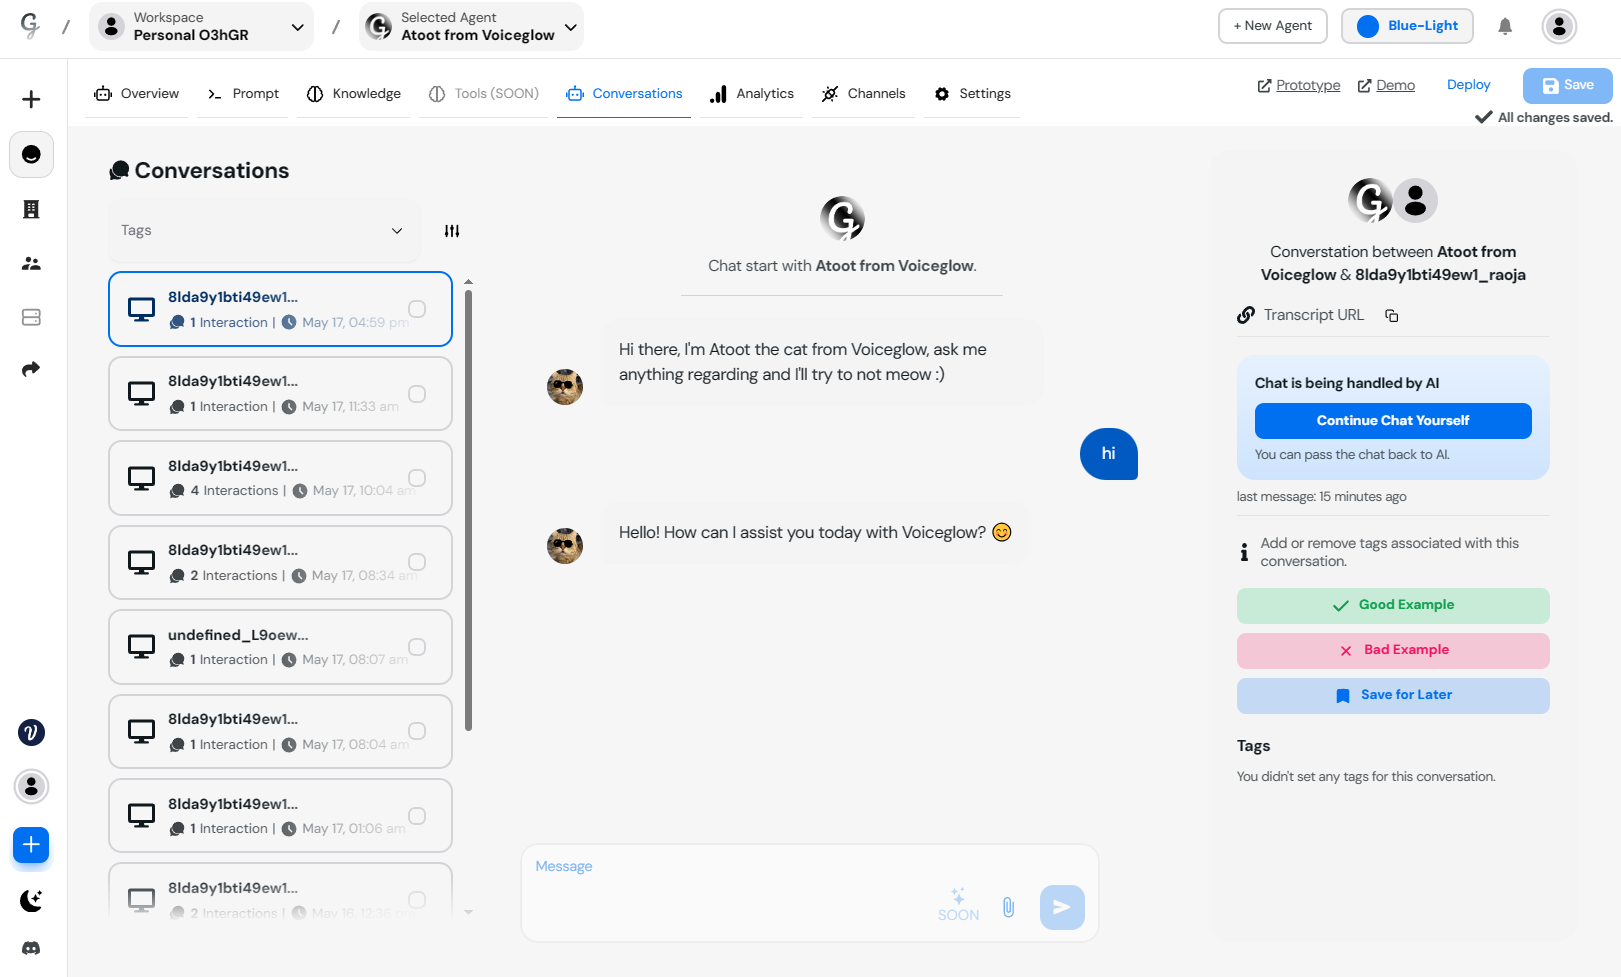Screen dimensions: 1621x977
Task: Select checkbox on May 17, 01:06 am conversation
Action: pos(417,816)
